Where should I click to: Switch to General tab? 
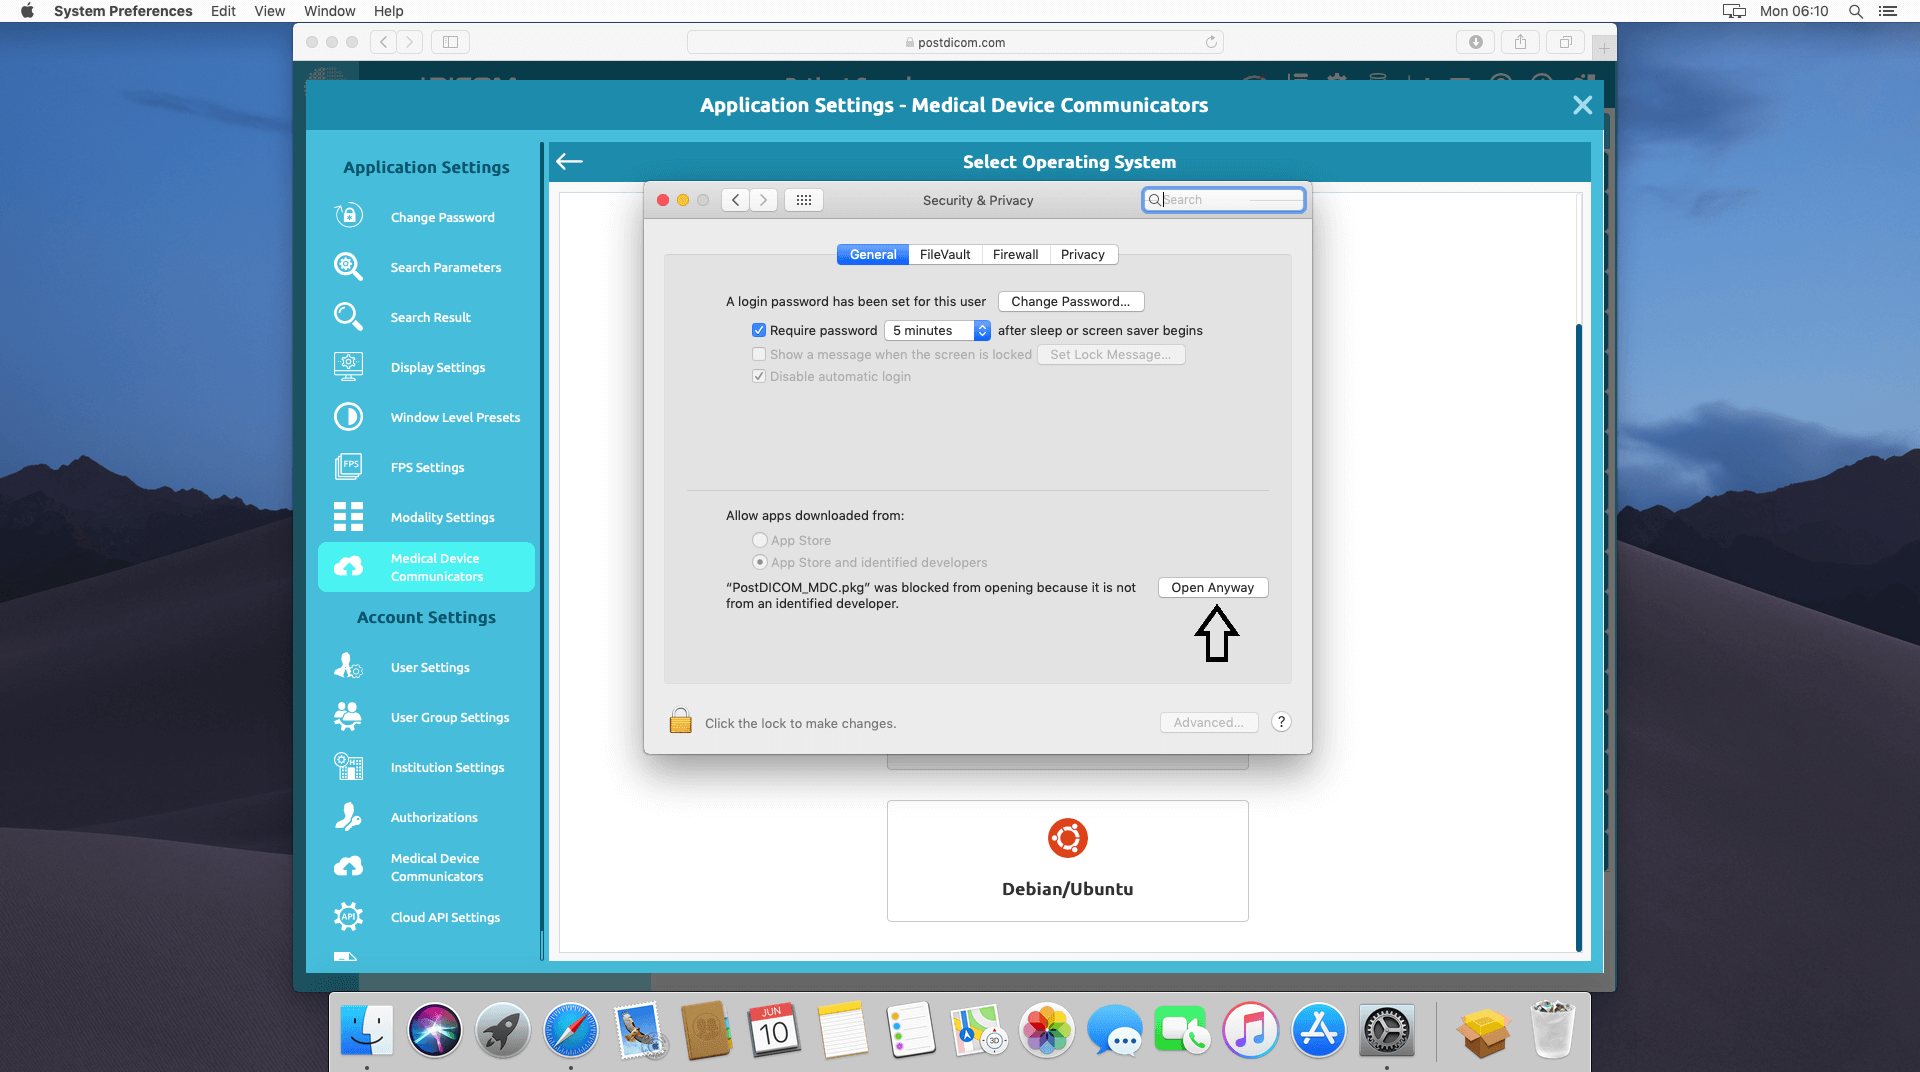(x=873, y=254)
